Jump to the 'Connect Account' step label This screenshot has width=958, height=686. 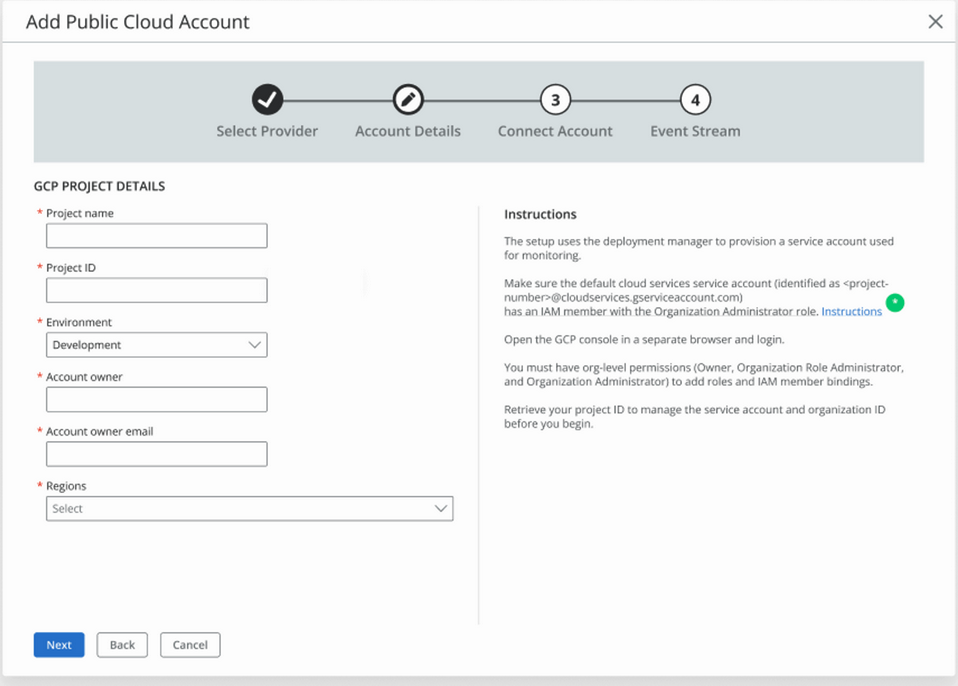(555, 131)
